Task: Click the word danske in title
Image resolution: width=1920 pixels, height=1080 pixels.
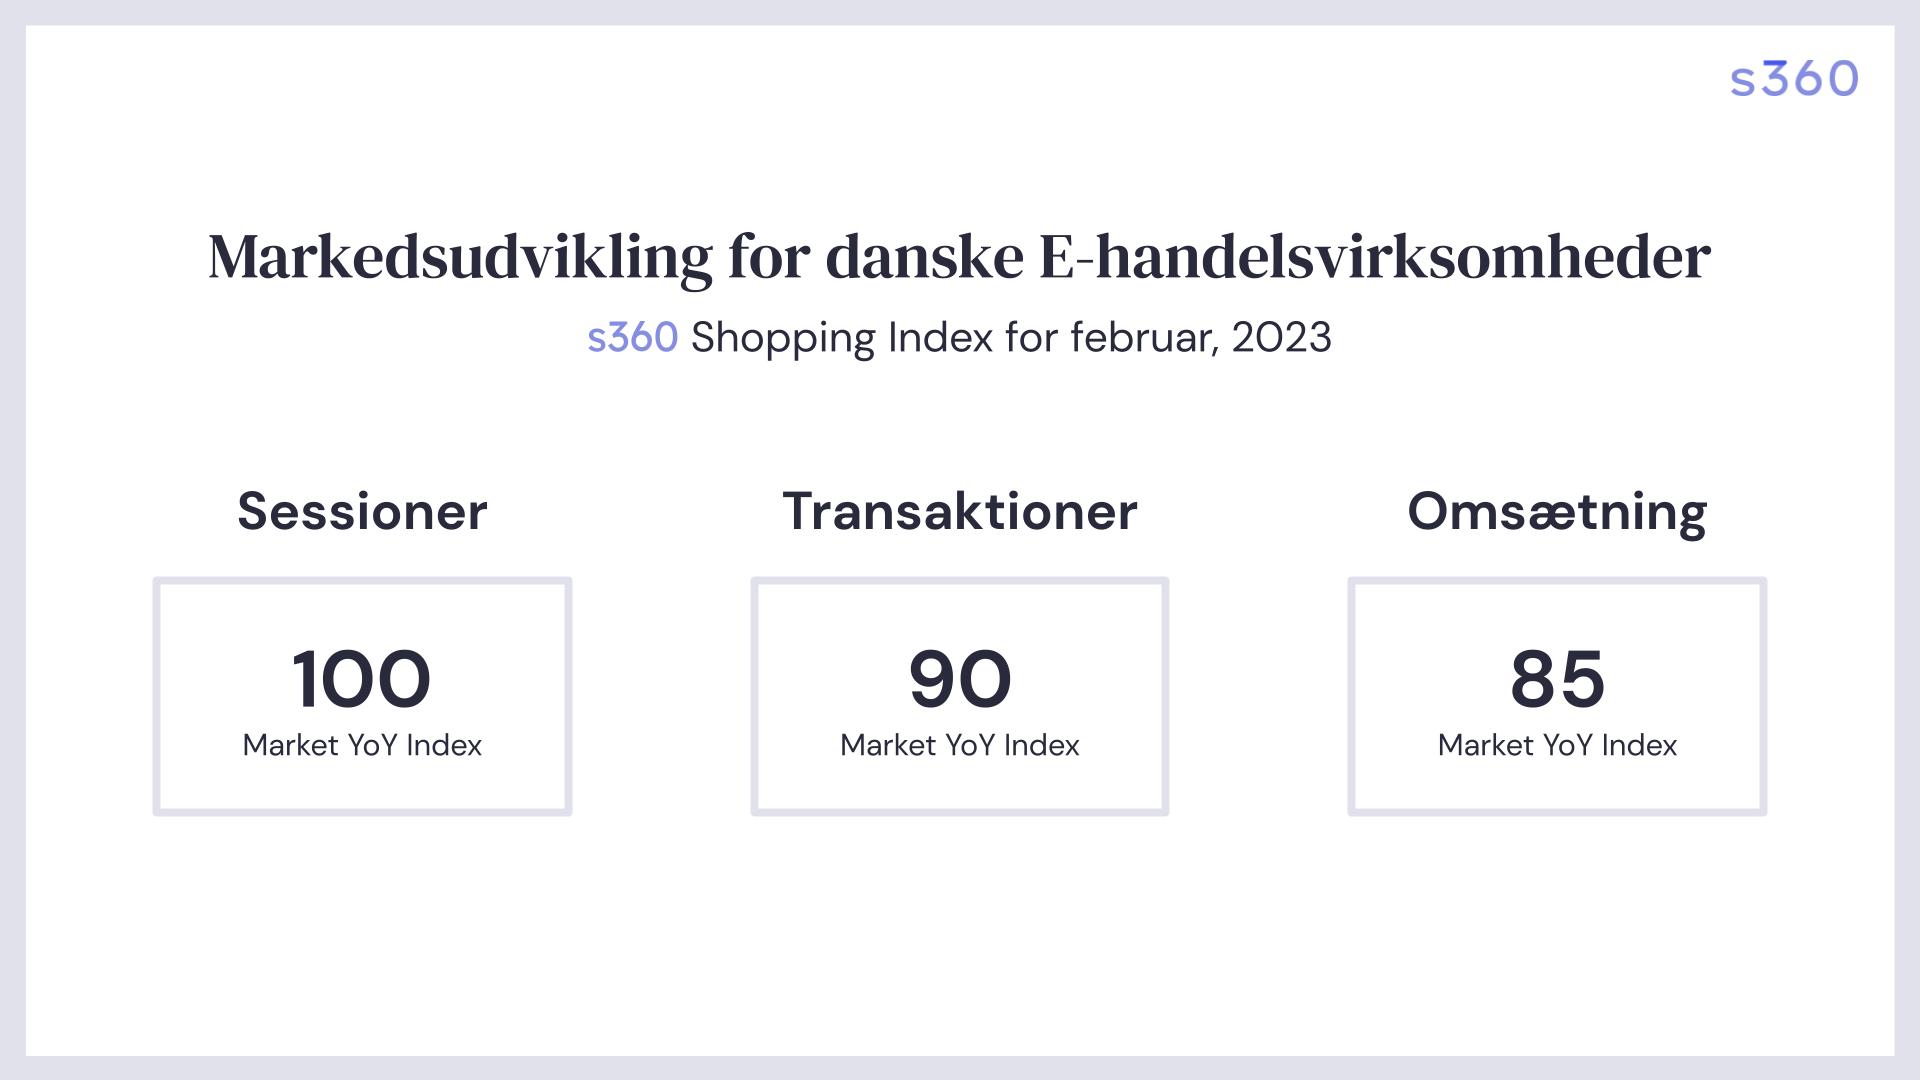Action: pyautogui.click(x=925, y=256)
